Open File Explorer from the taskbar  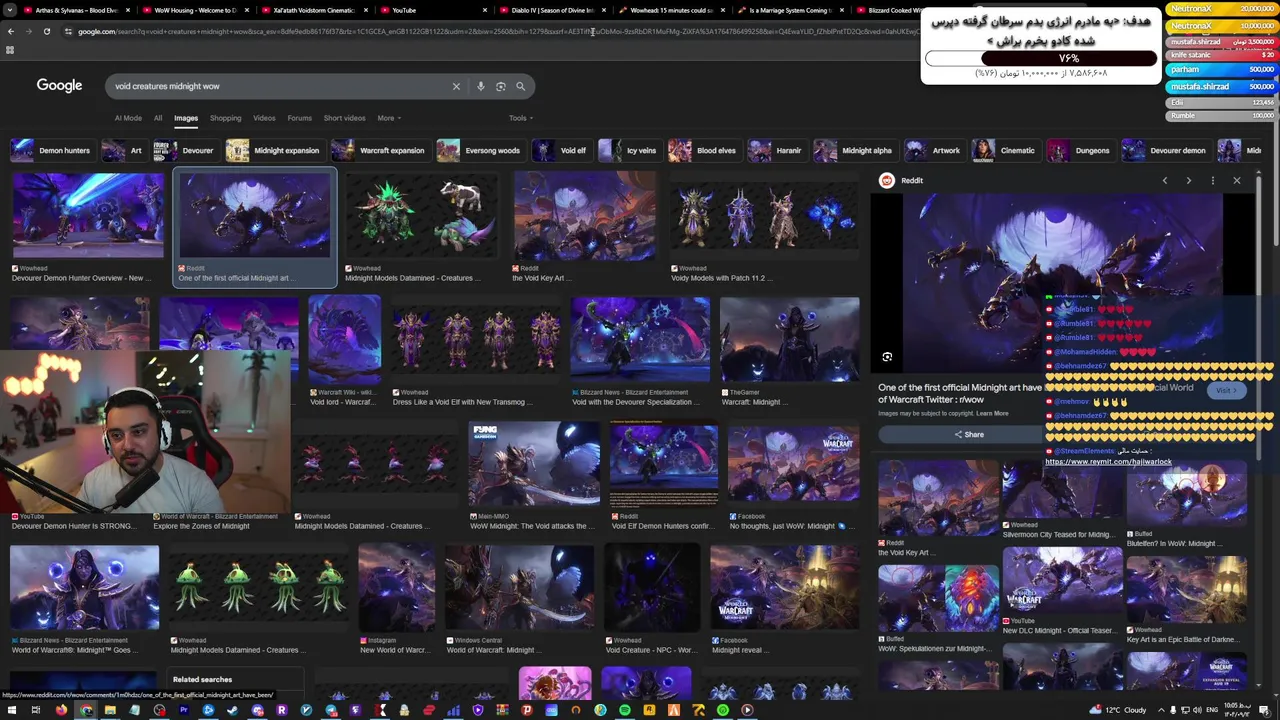pos(110,710)
